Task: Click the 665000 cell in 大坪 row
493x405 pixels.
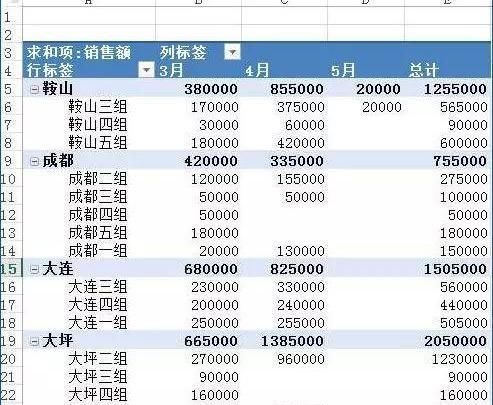Action: pyautogui.click(x=211, y=341)
